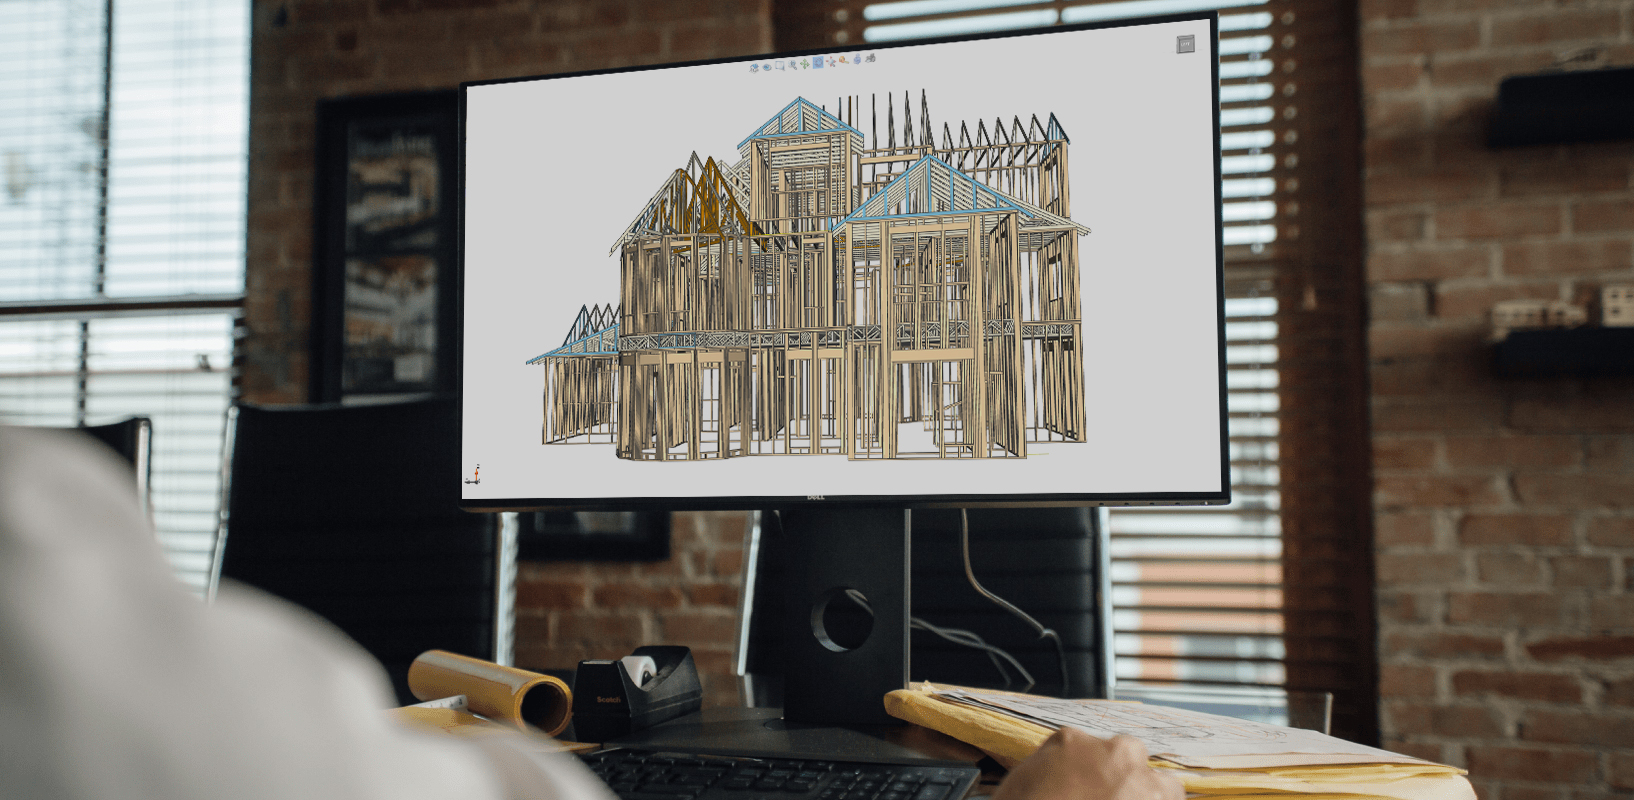Click the orange axis triad indicator
Screen dimensions: 1634x800
click(474, 475)
